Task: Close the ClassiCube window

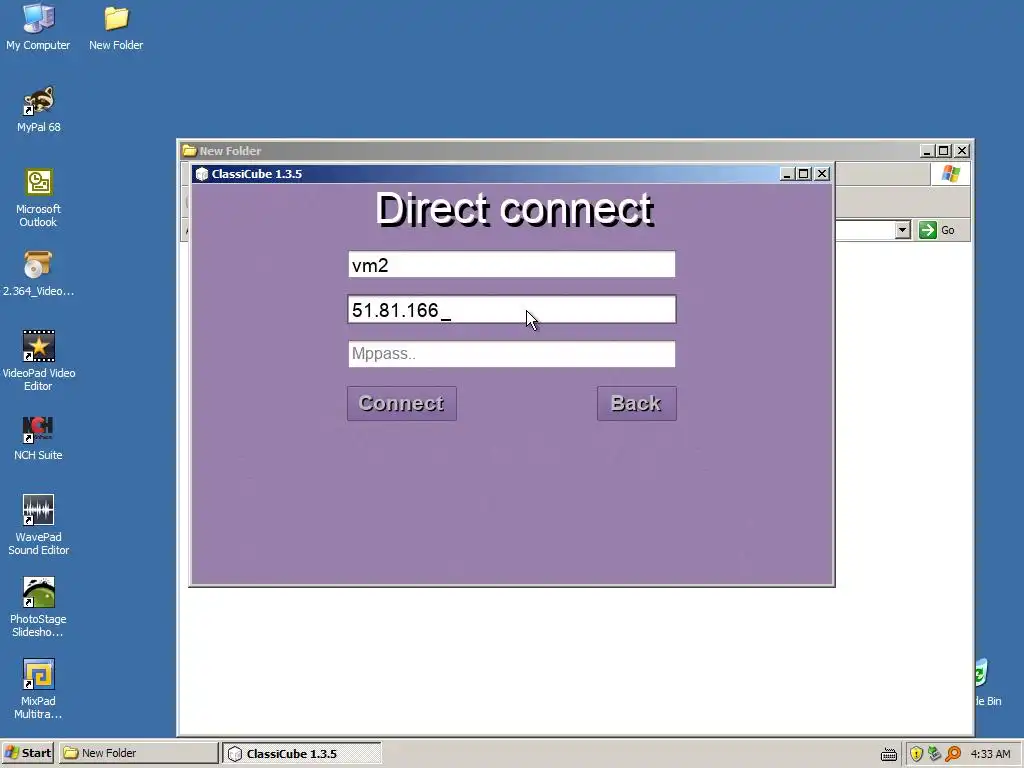Action: (x=822, y=174)
